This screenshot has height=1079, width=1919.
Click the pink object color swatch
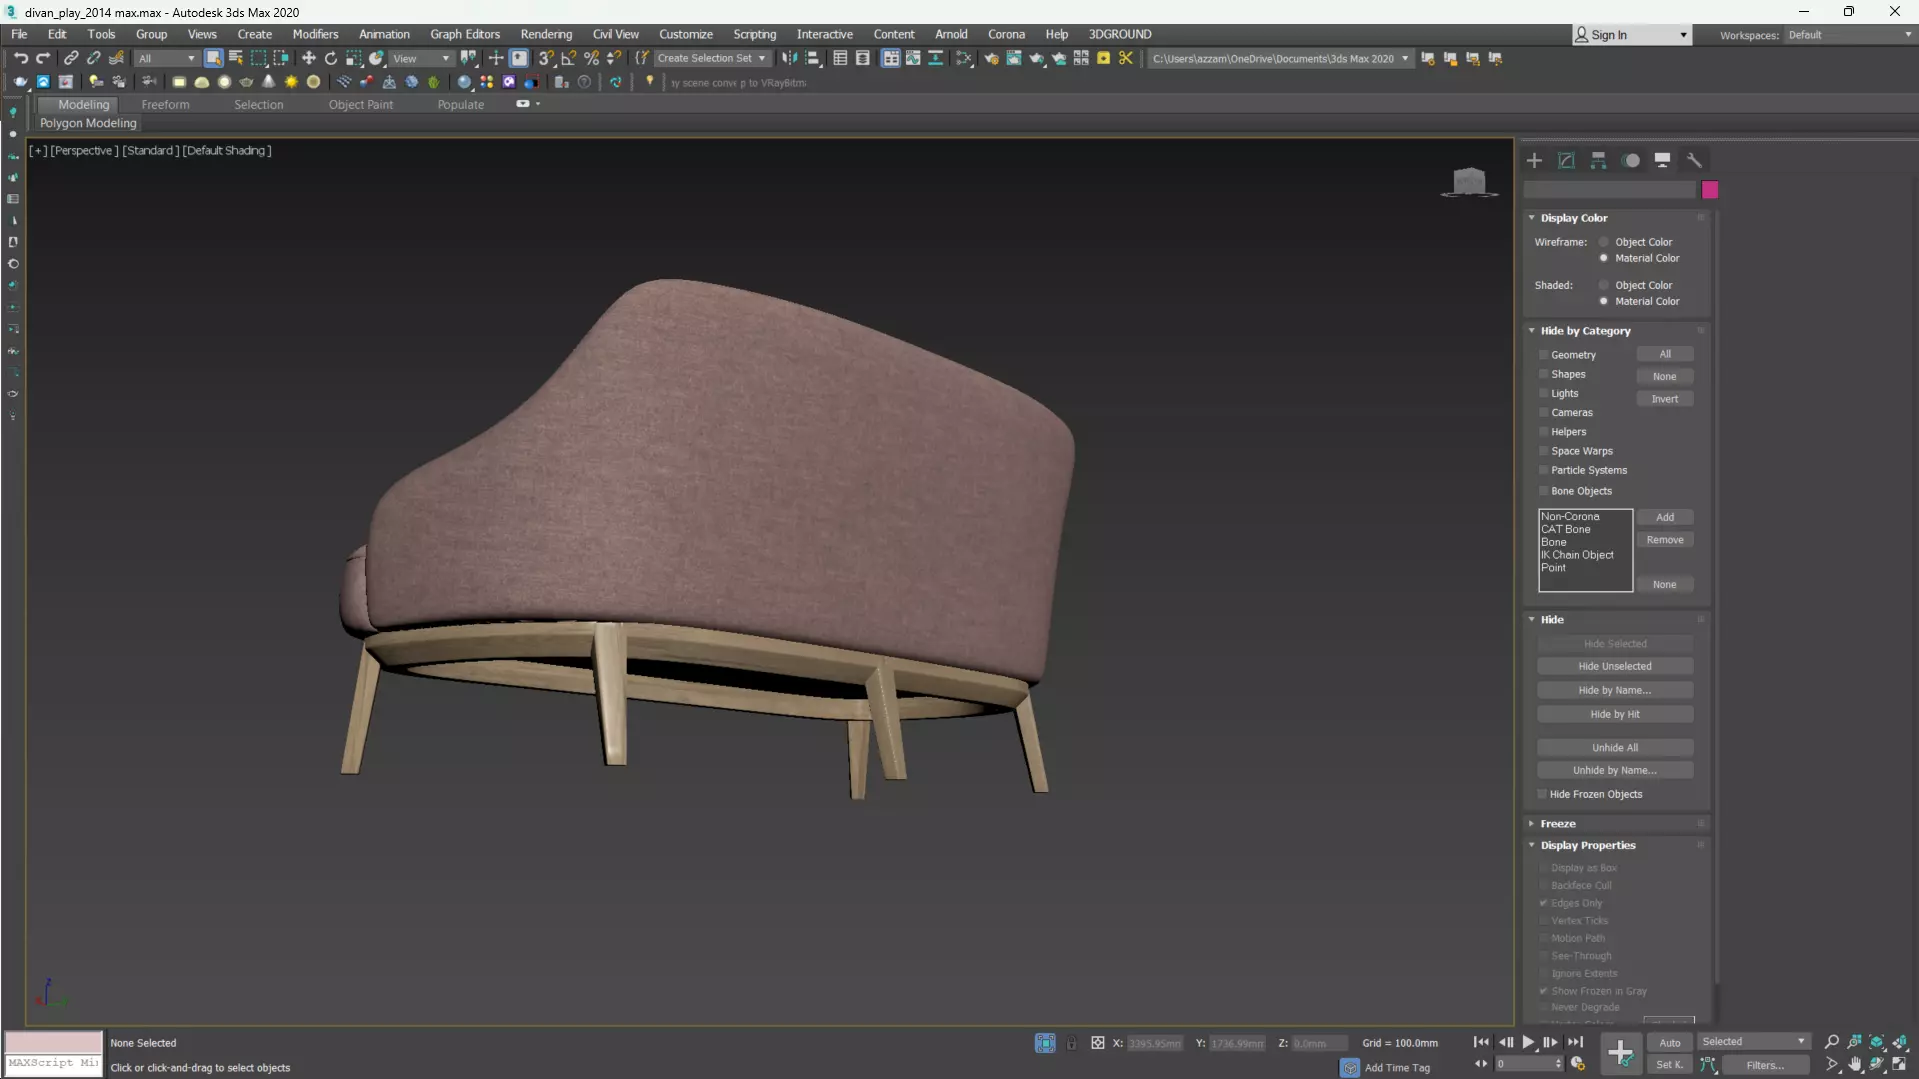(x=1710, y=190)
